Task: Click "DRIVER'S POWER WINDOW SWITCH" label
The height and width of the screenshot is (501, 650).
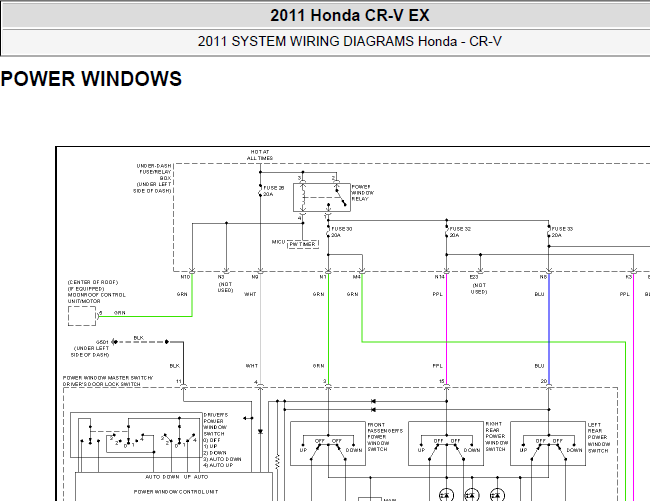Action: (216, 424)
